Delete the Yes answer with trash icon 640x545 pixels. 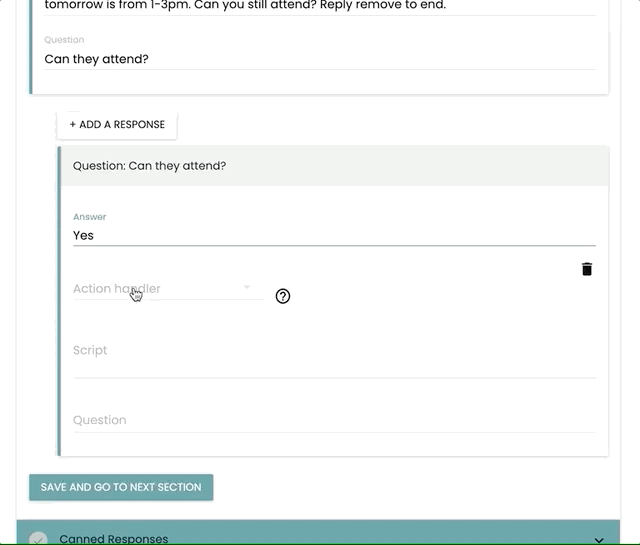tap(587, 269)
